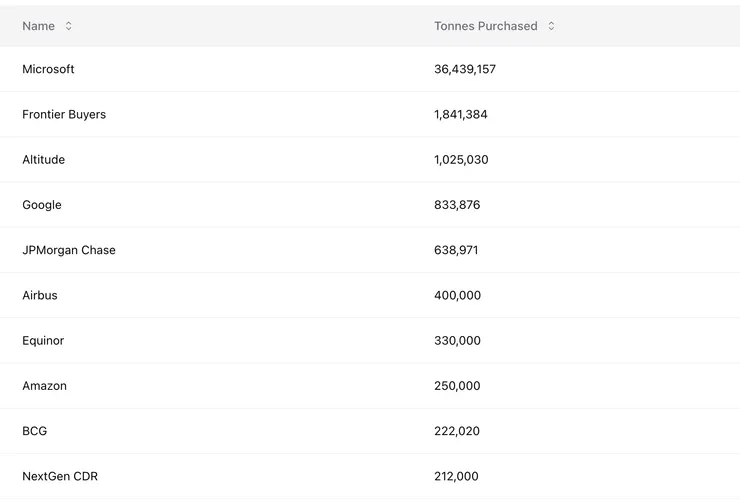Click the 1,841,384 tonnes value
740x504 pixels.
(461, 114)
